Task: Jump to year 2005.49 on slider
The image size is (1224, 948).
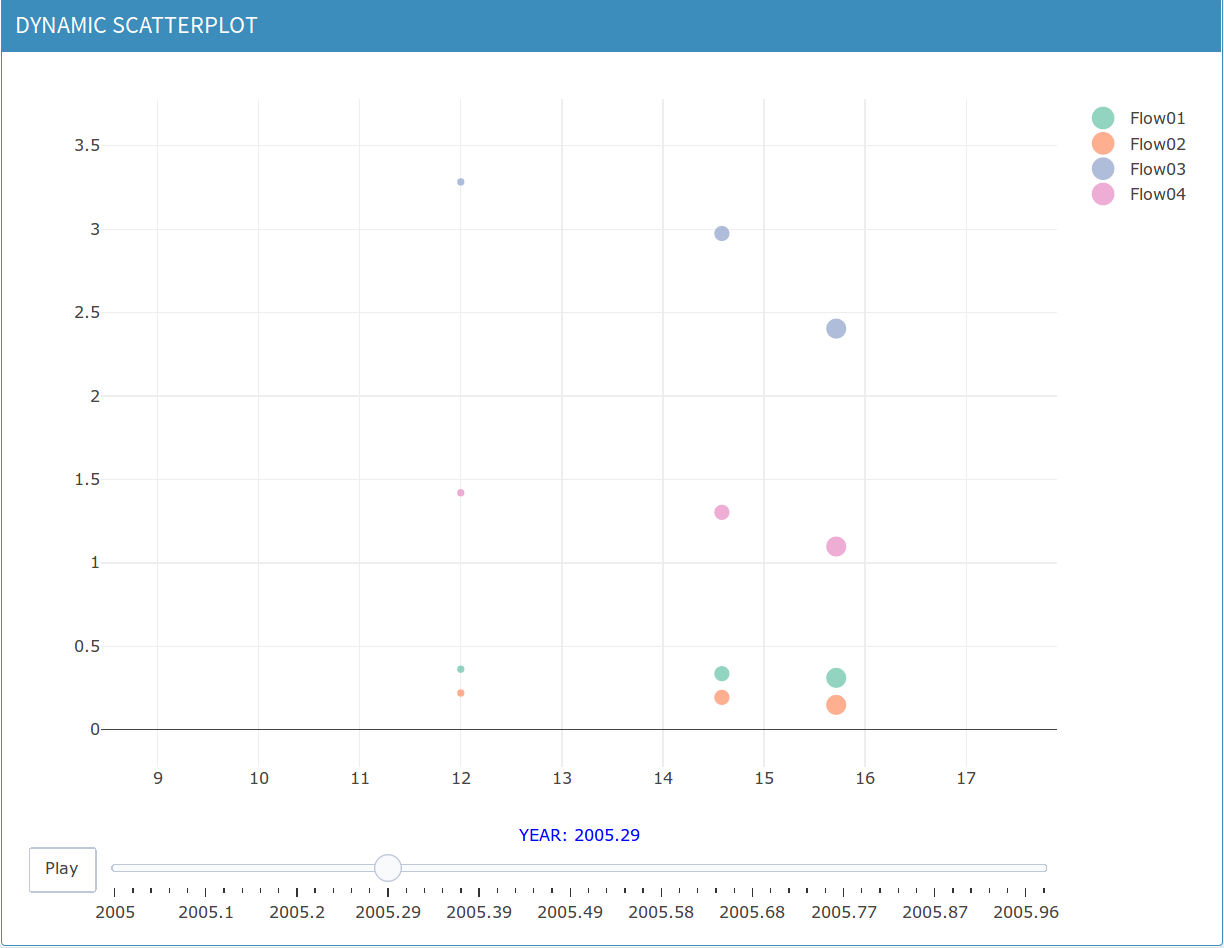Action: coord(570,911)
